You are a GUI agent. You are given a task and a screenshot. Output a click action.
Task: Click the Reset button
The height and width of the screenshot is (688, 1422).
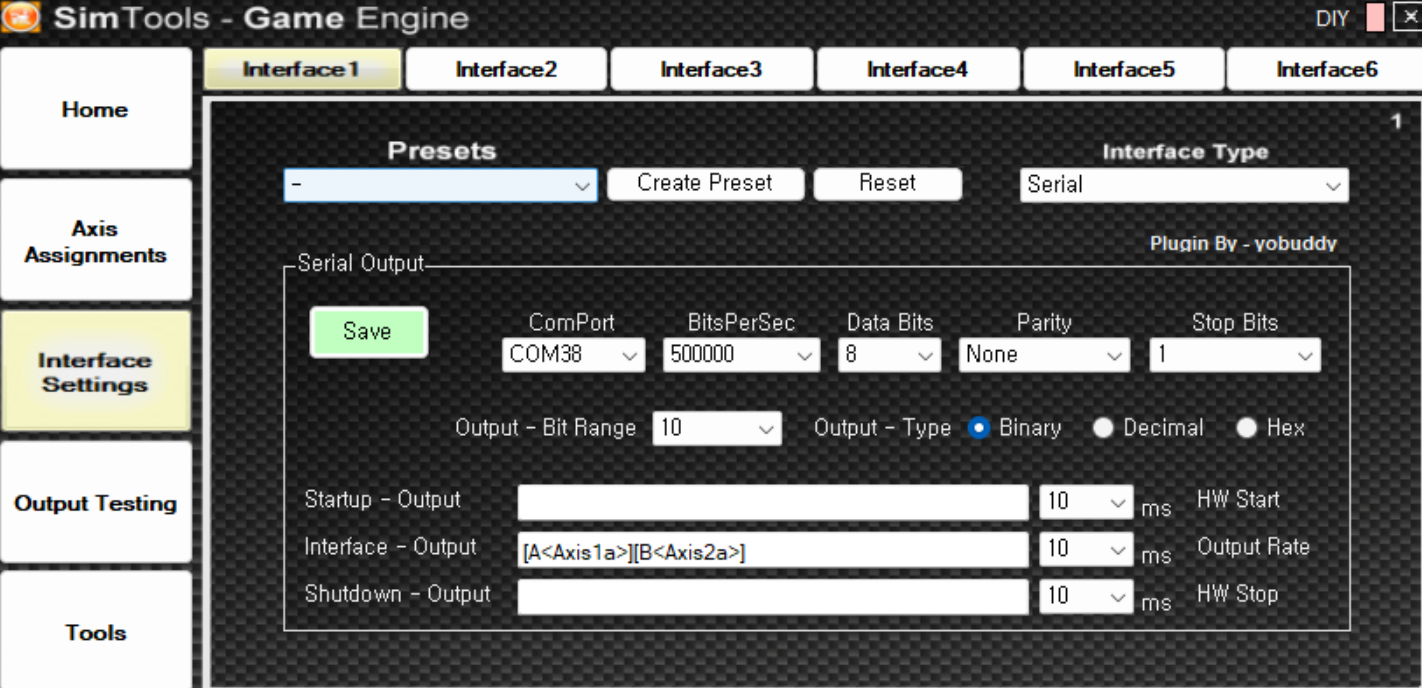click(x=887, y=183)
